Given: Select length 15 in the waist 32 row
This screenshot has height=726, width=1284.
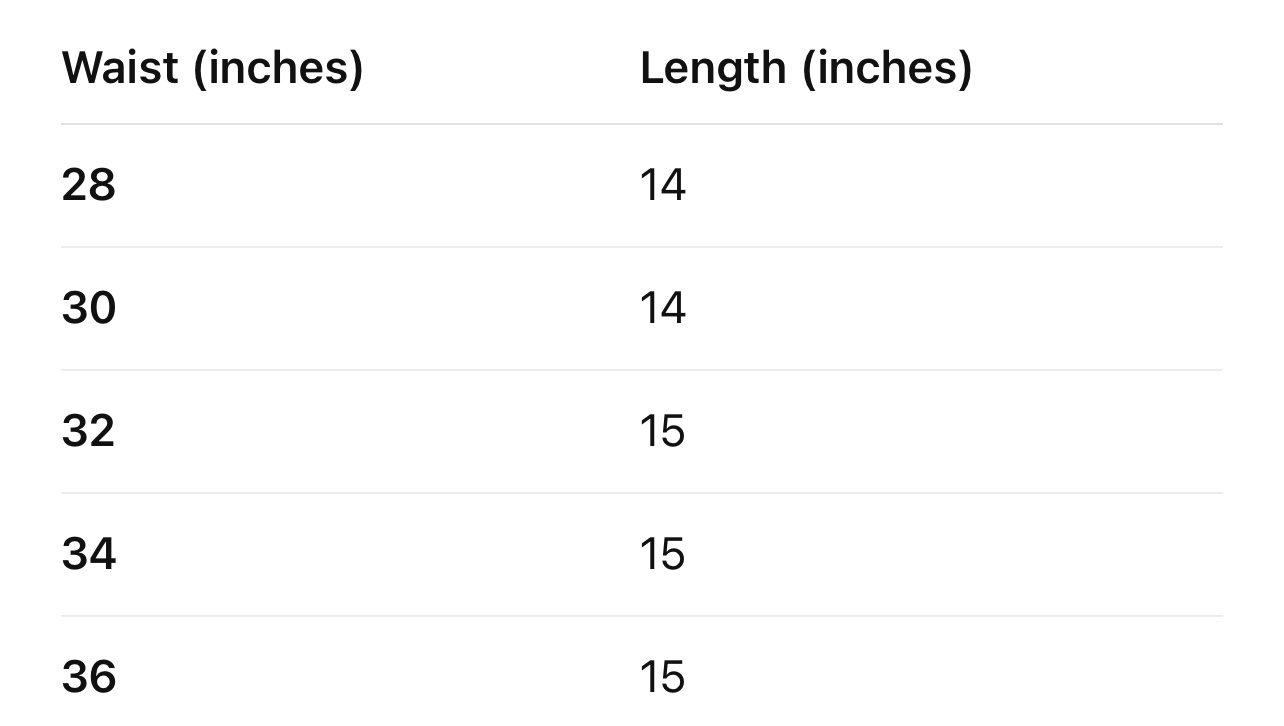Looking at the screenshot, I should coord(663,431).
